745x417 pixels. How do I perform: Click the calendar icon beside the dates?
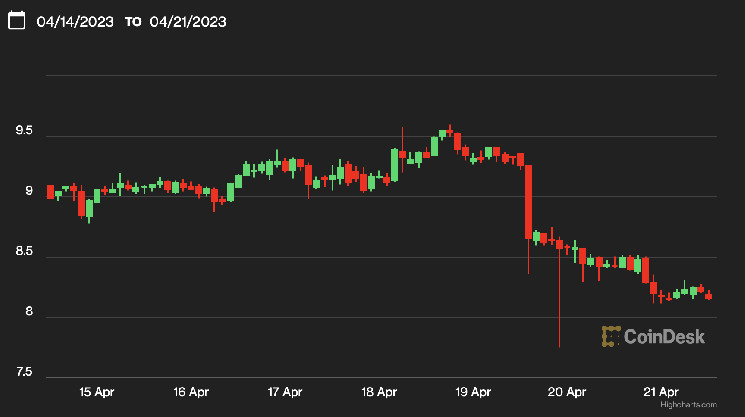point(16,21)
